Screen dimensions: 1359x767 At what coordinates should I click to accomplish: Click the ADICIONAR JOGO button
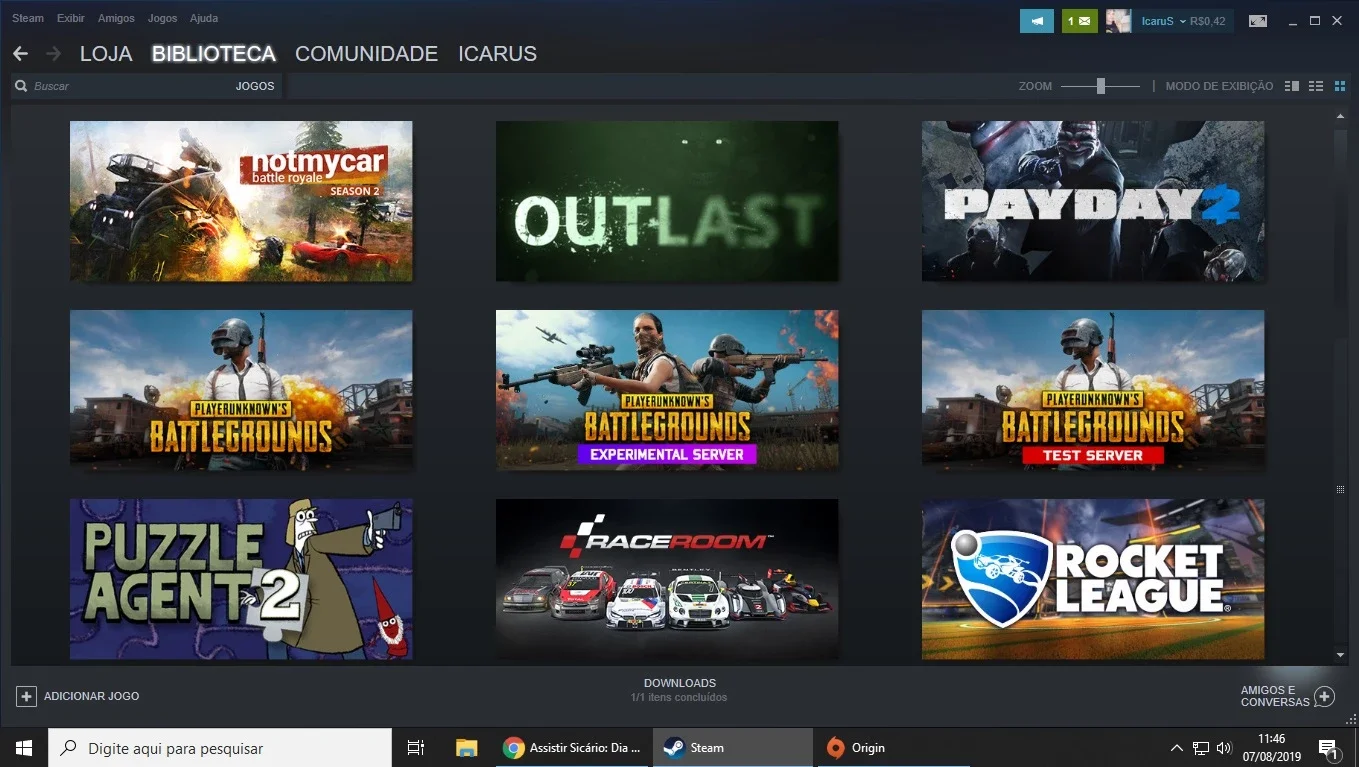pyautogui.click(x=78, y=696)
